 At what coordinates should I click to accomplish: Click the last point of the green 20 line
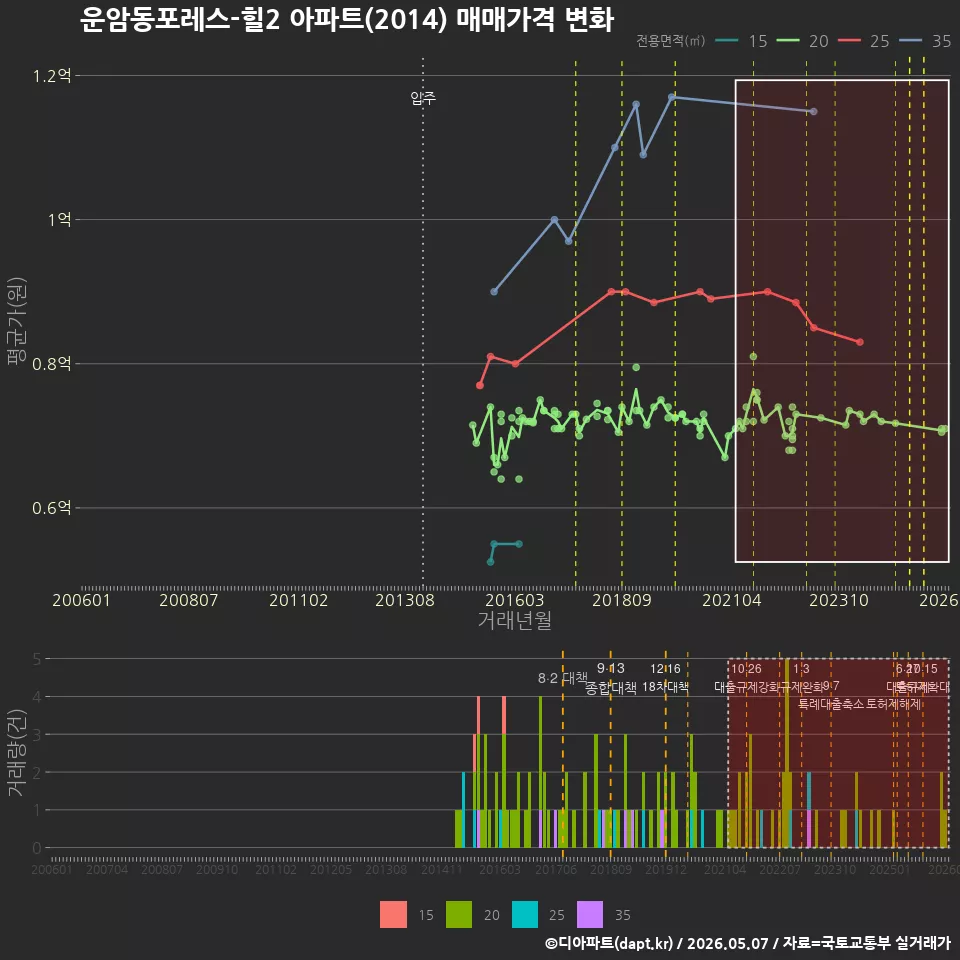(x=943, y=430)
